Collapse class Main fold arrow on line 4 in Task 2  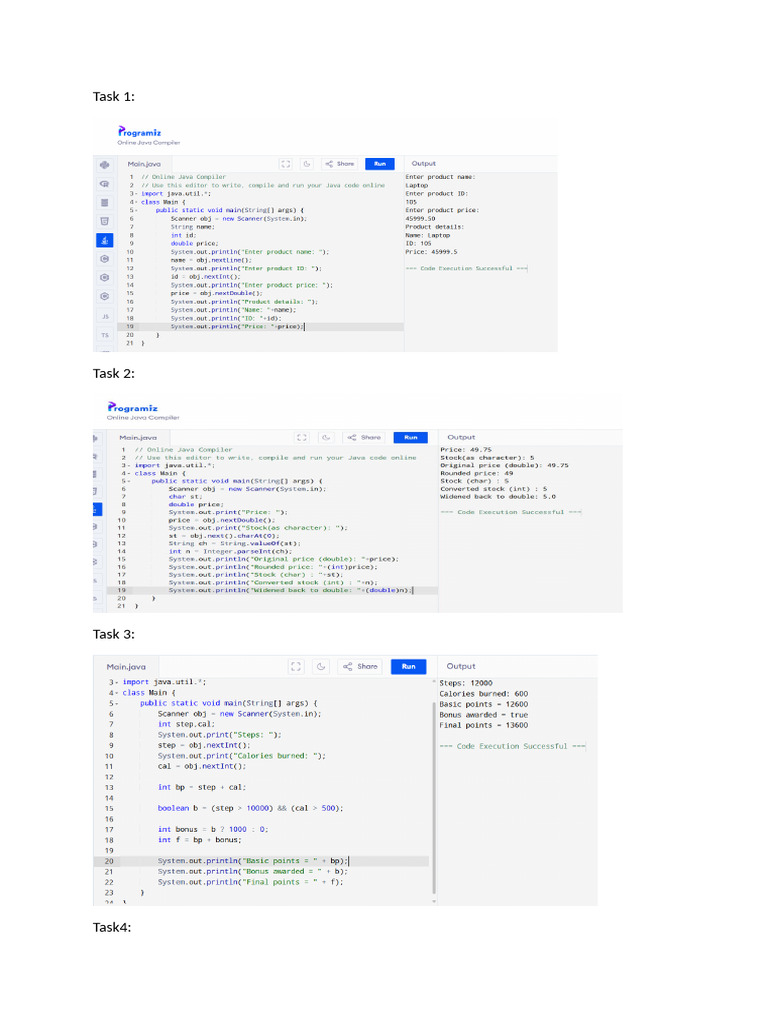pos(129,473)
